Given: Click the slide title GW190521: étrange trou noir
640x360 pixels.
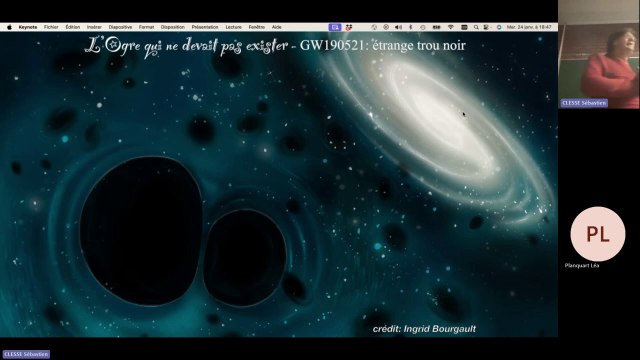Looking at the screenshot, I should (382, 45).
